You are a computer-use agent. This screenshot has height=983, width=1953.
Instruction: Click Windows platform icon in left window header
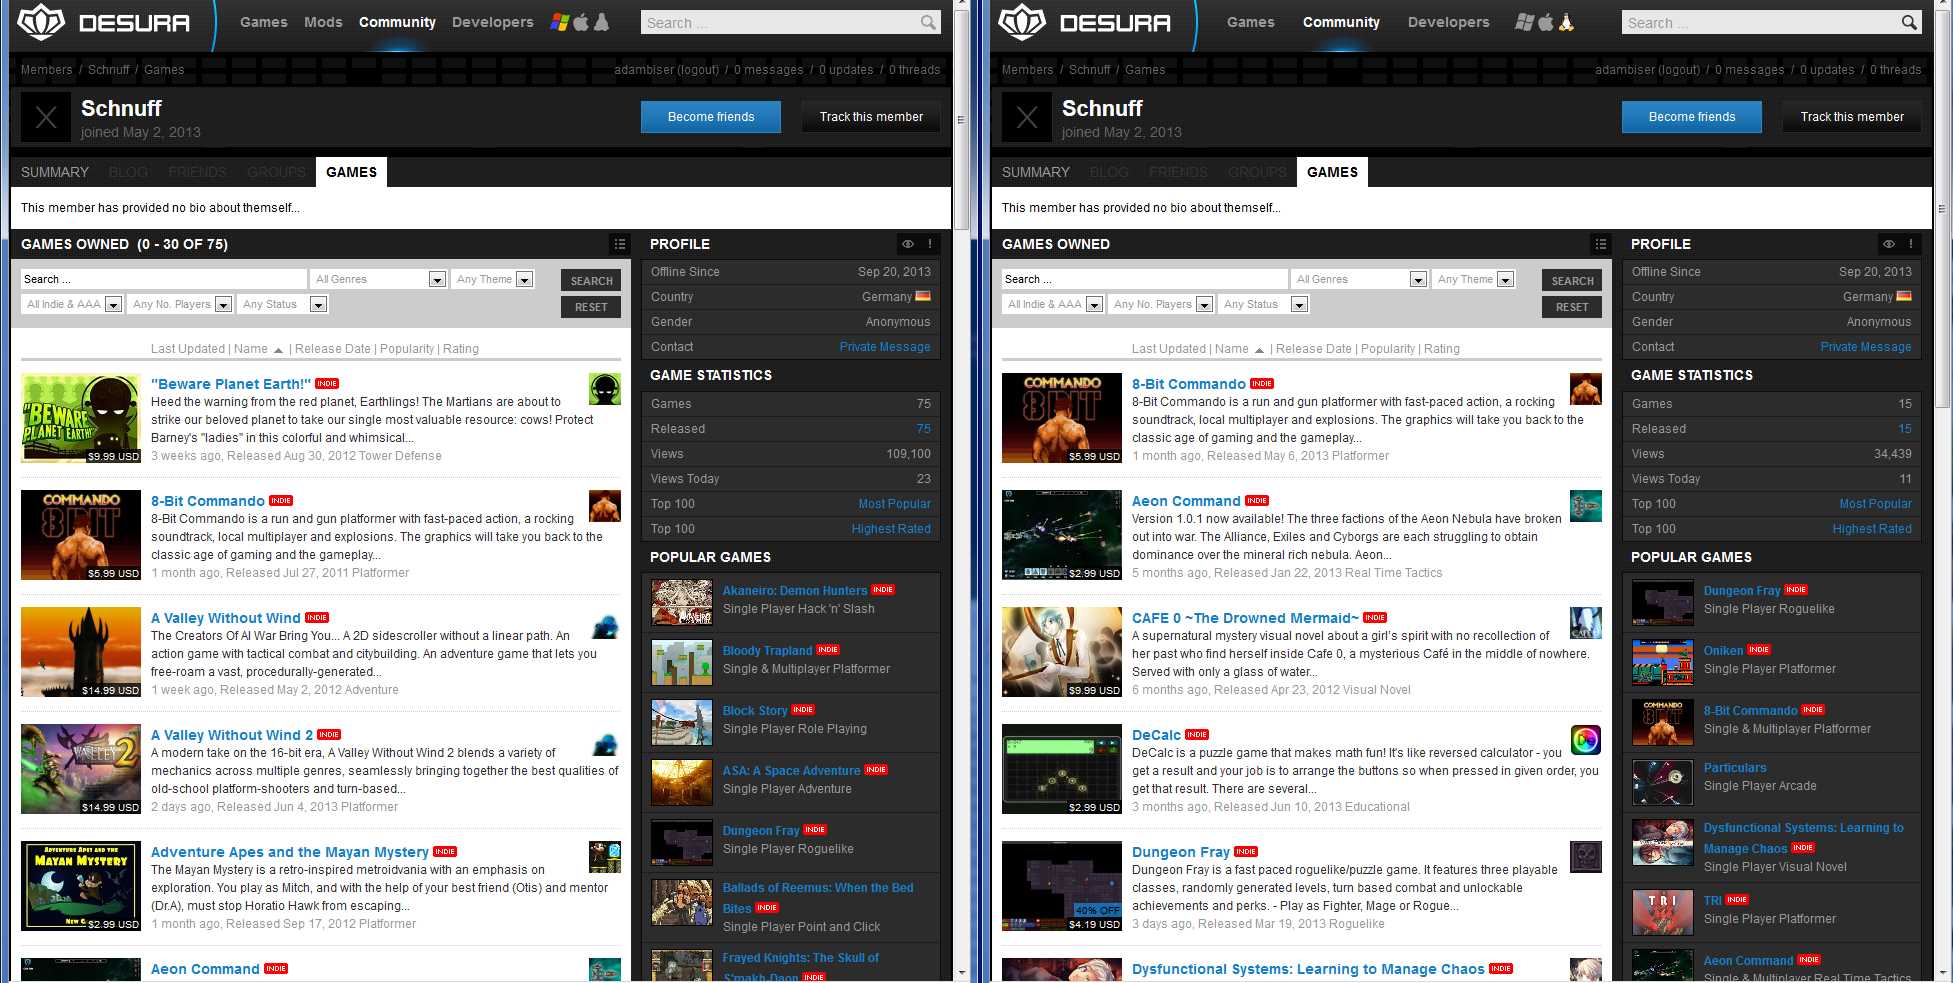coord(560,22)
